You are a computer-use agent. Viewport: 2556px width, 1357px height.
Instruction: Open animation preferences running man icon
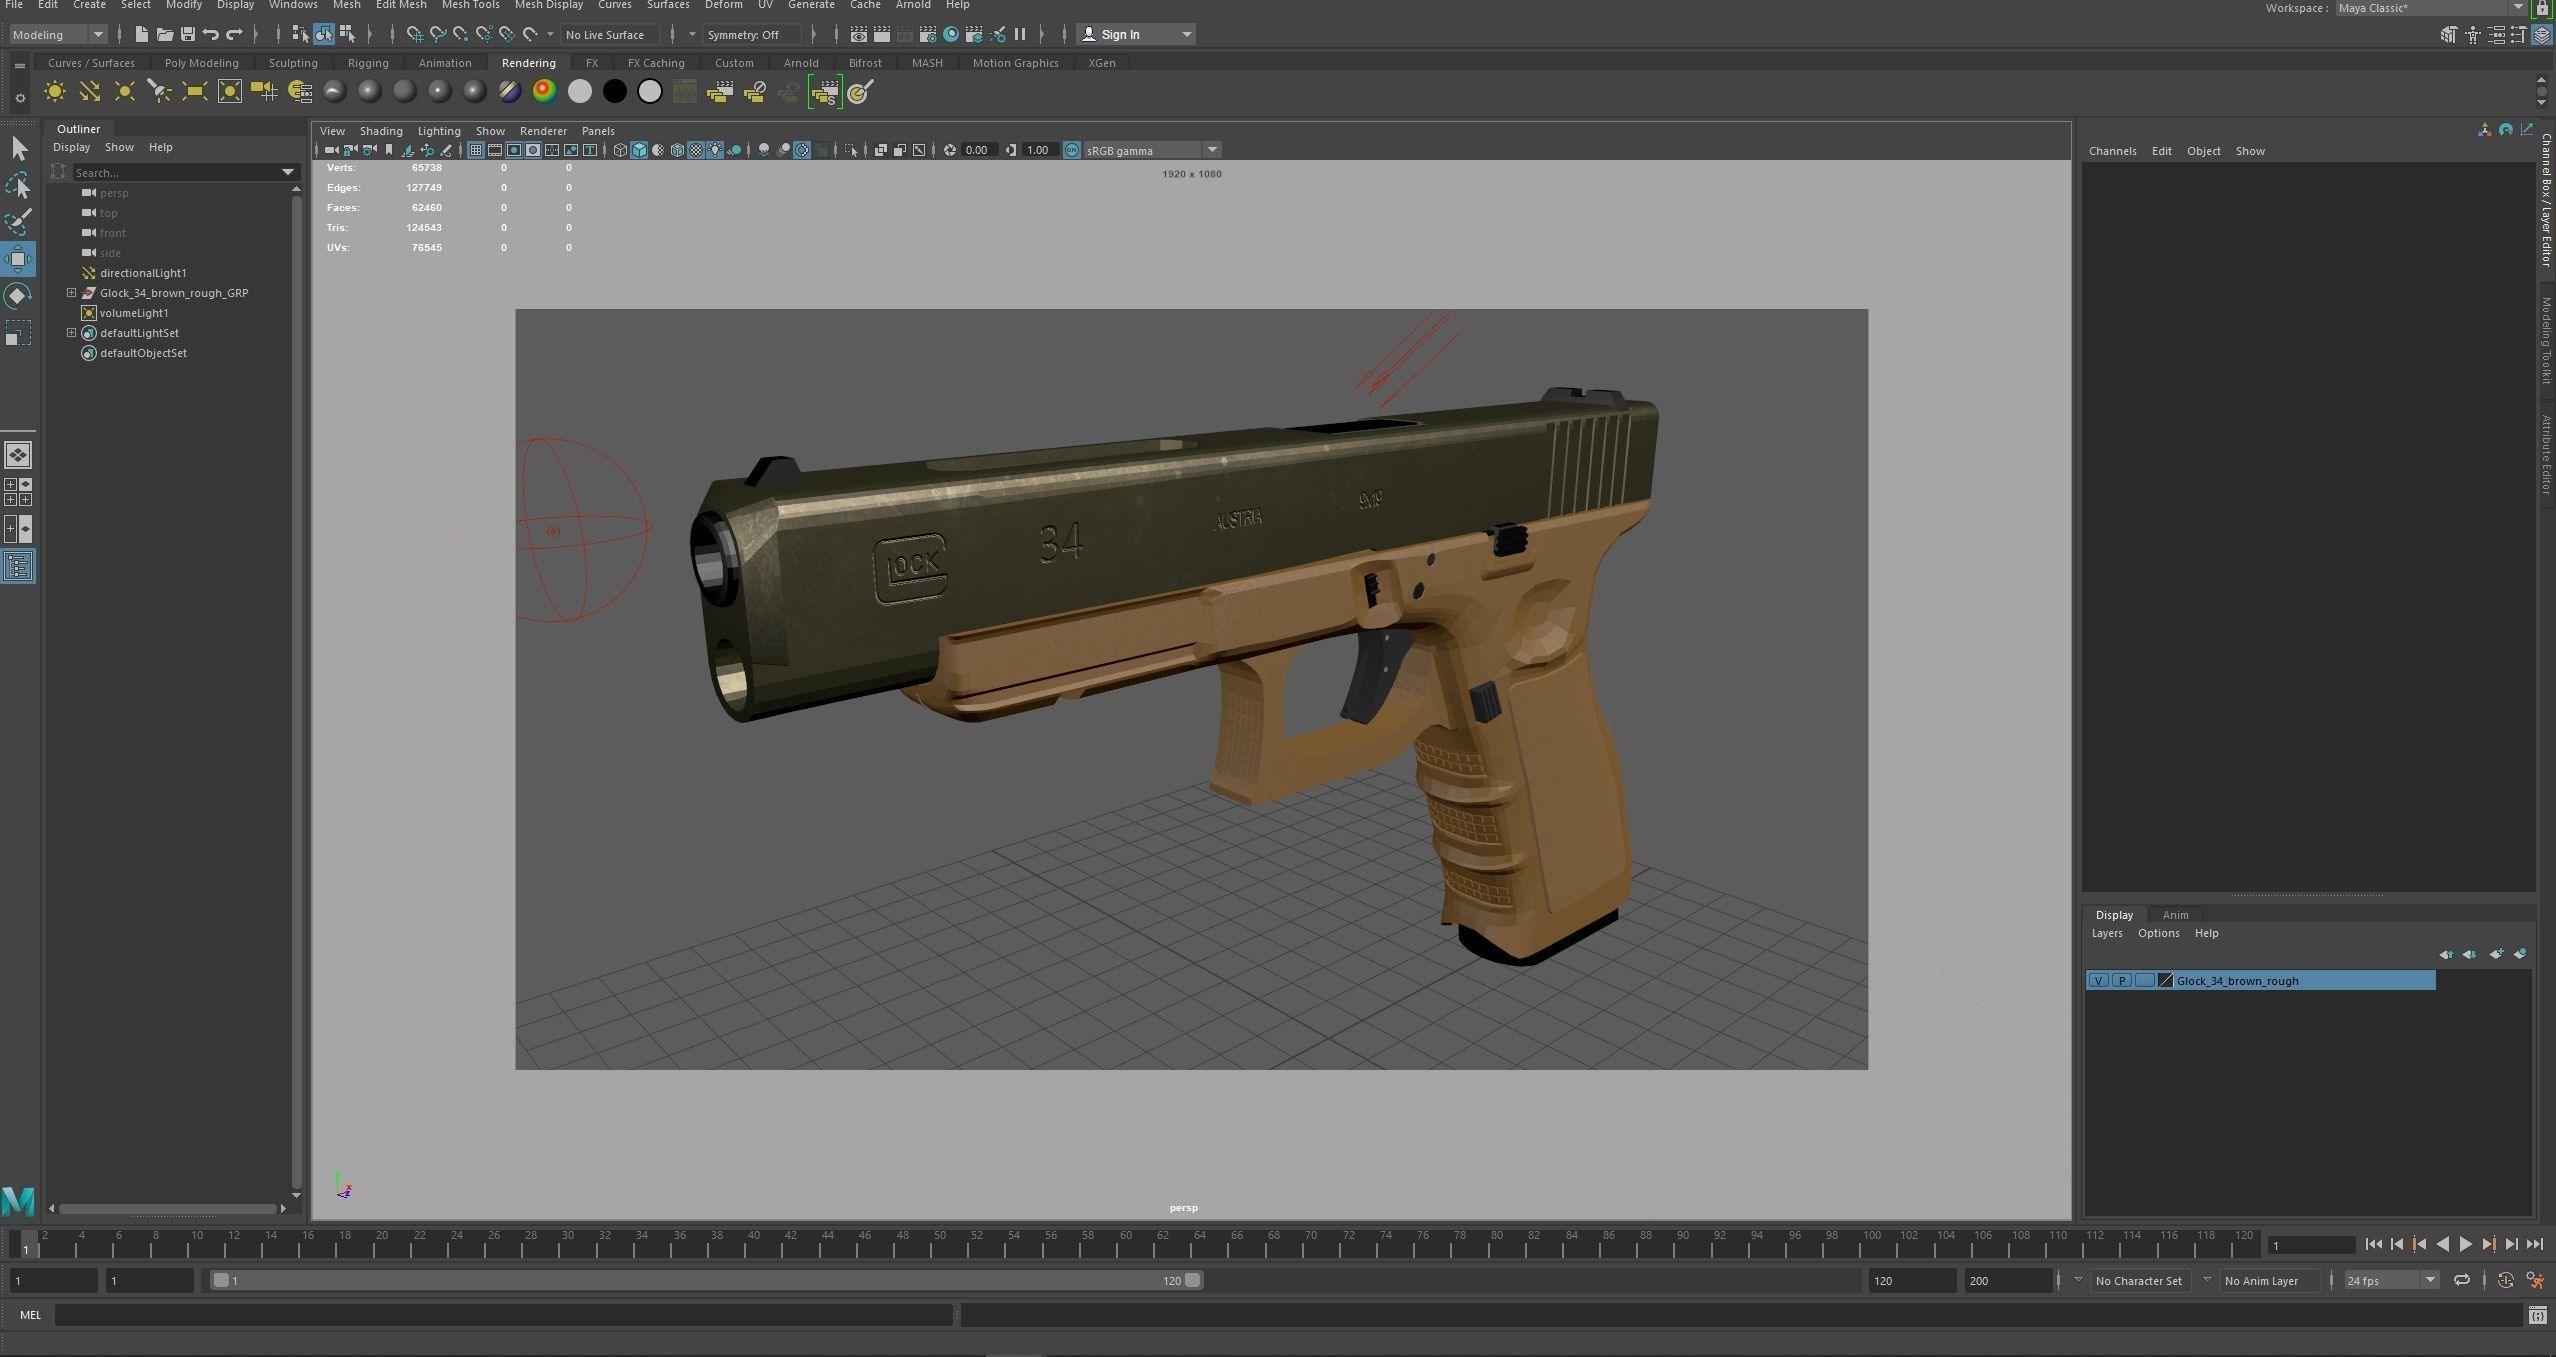click(x=2535, y=1280)
